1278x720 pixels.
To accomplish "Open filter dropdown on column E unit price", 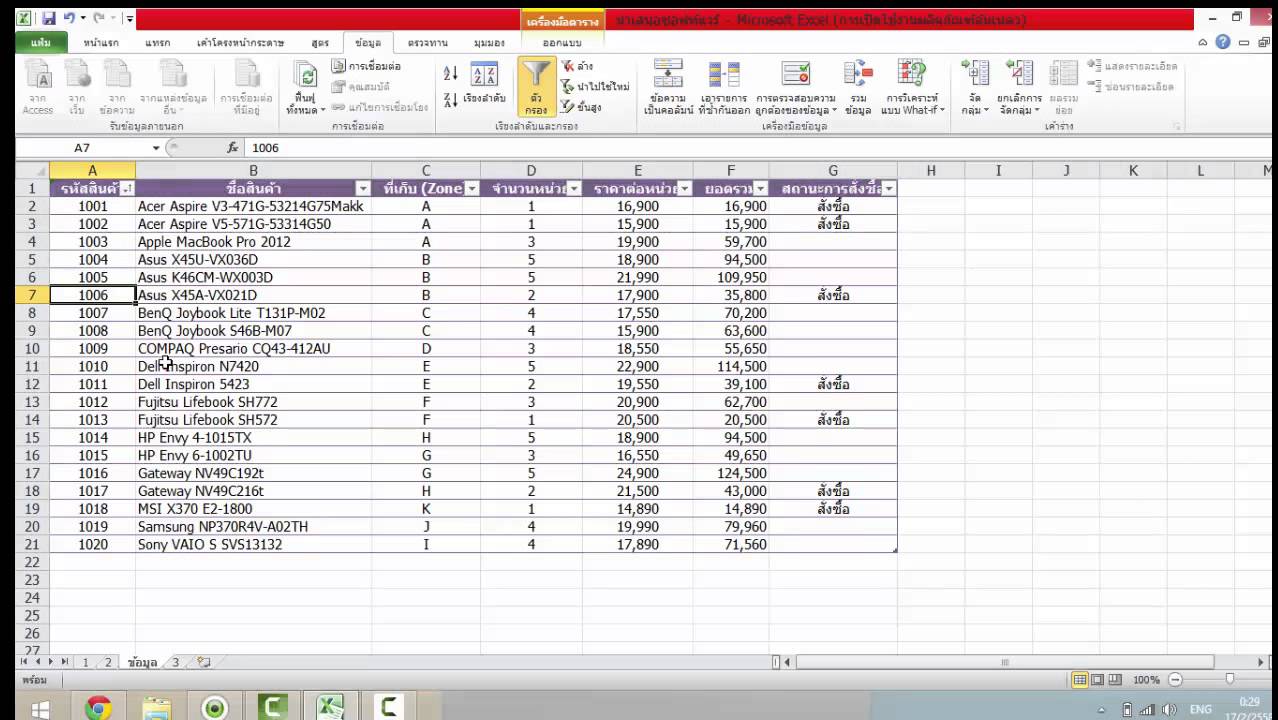I will tap(684, 188).
